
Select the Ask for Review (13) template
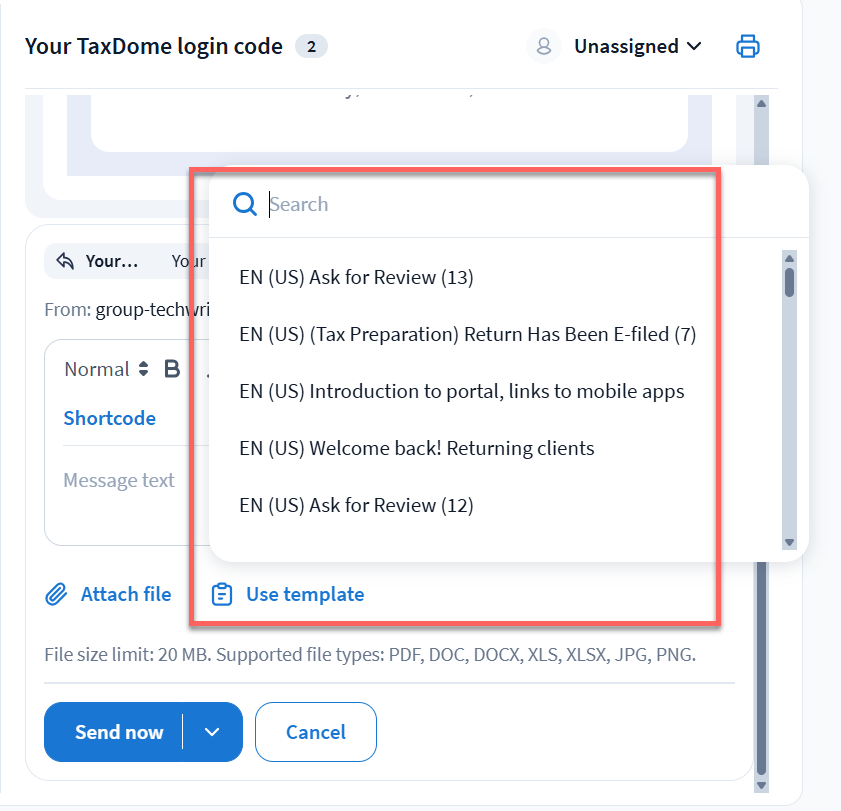[356, 277]
